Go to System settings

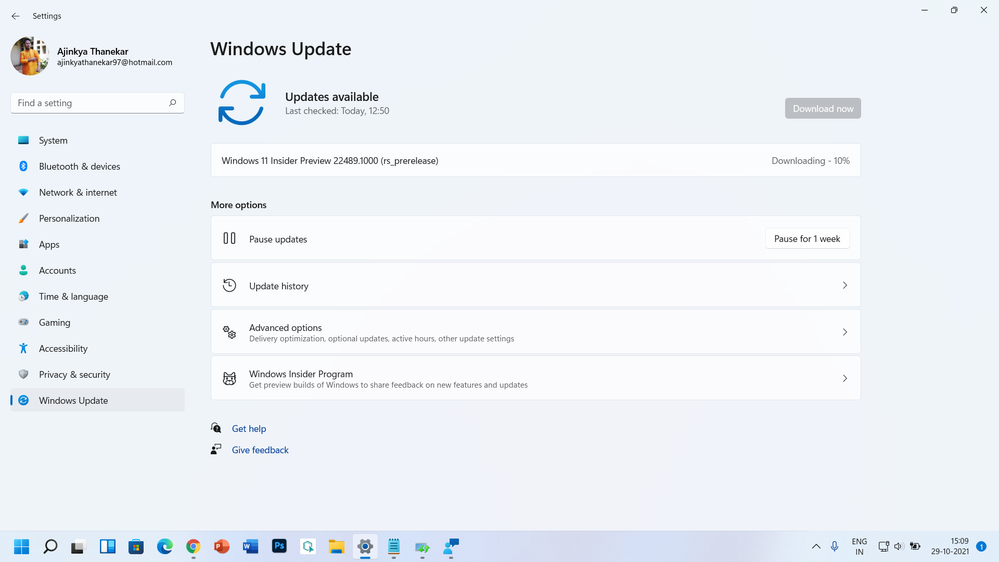tap(97, 140)
